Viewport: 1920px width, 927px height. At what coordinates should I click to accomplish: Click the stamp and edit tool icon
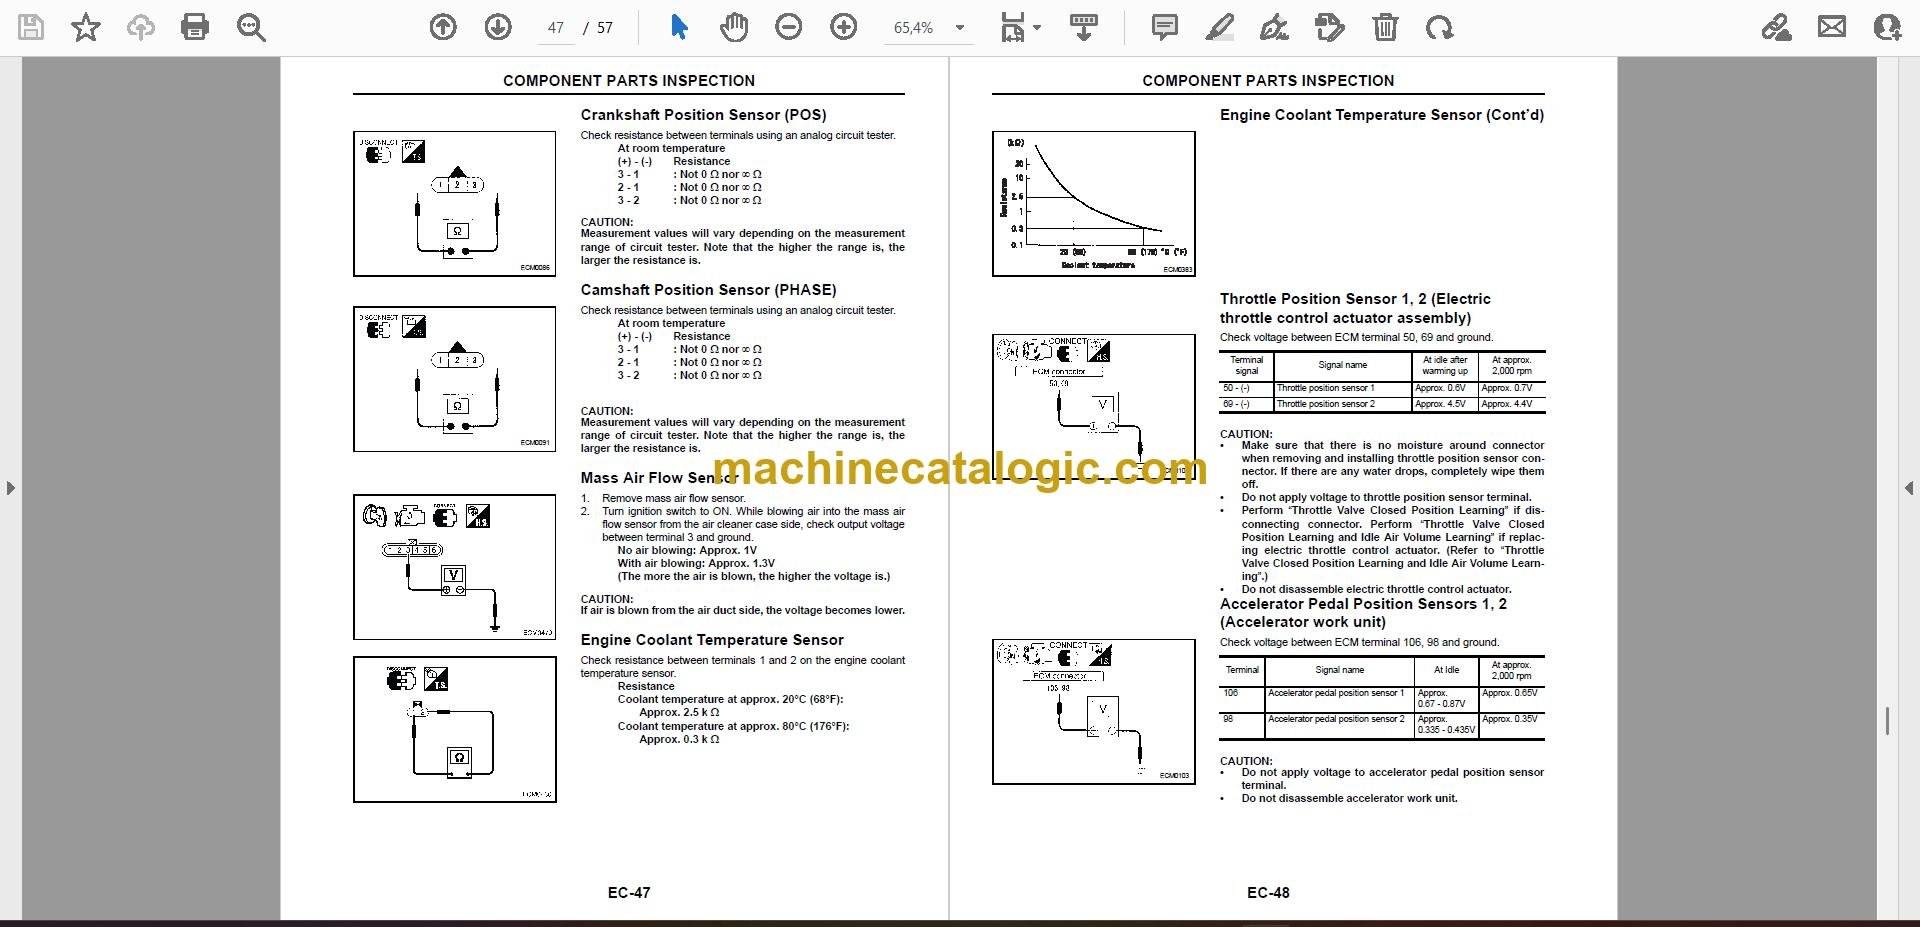1330,27
